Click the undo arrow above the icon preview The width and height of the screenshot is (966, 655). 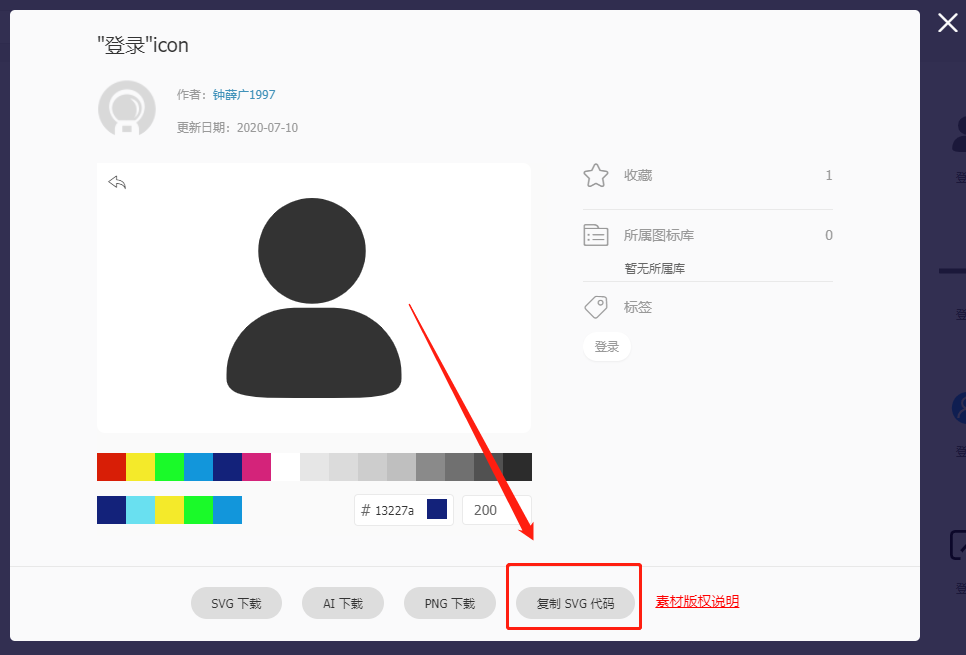coord(117,181)
